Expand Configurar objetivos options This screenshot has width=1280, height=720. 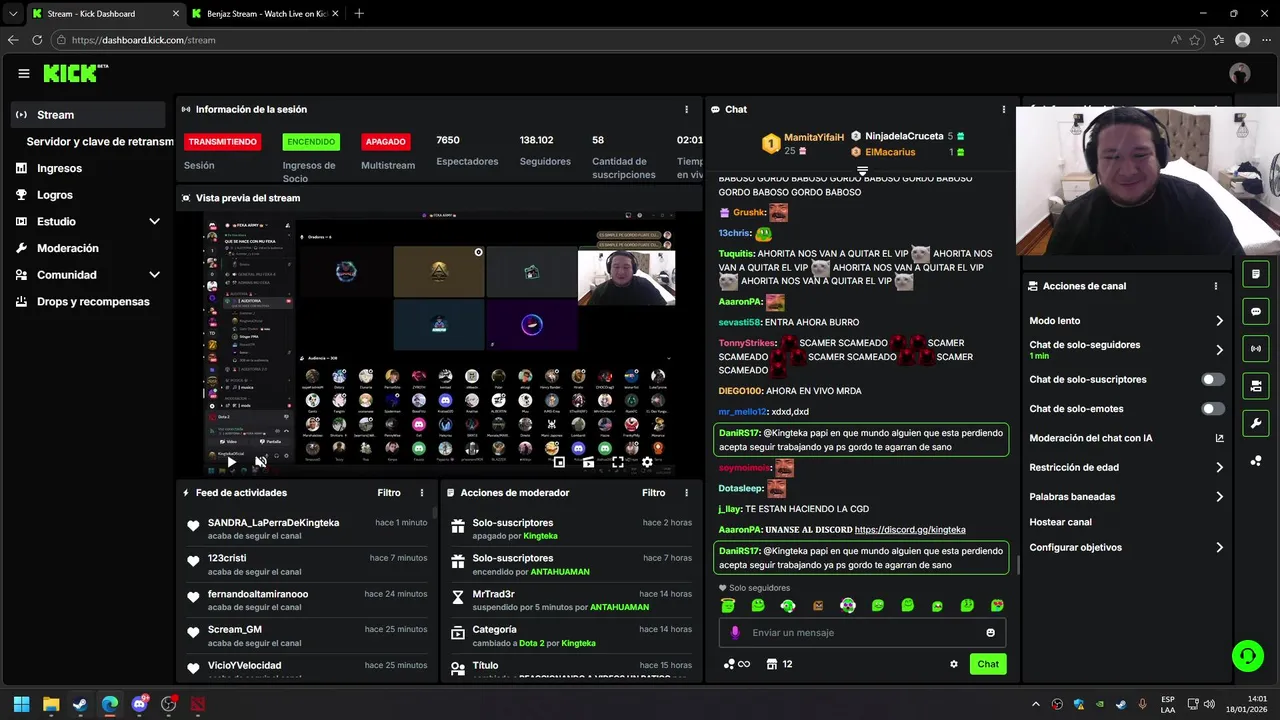[x=1219, y=547]
